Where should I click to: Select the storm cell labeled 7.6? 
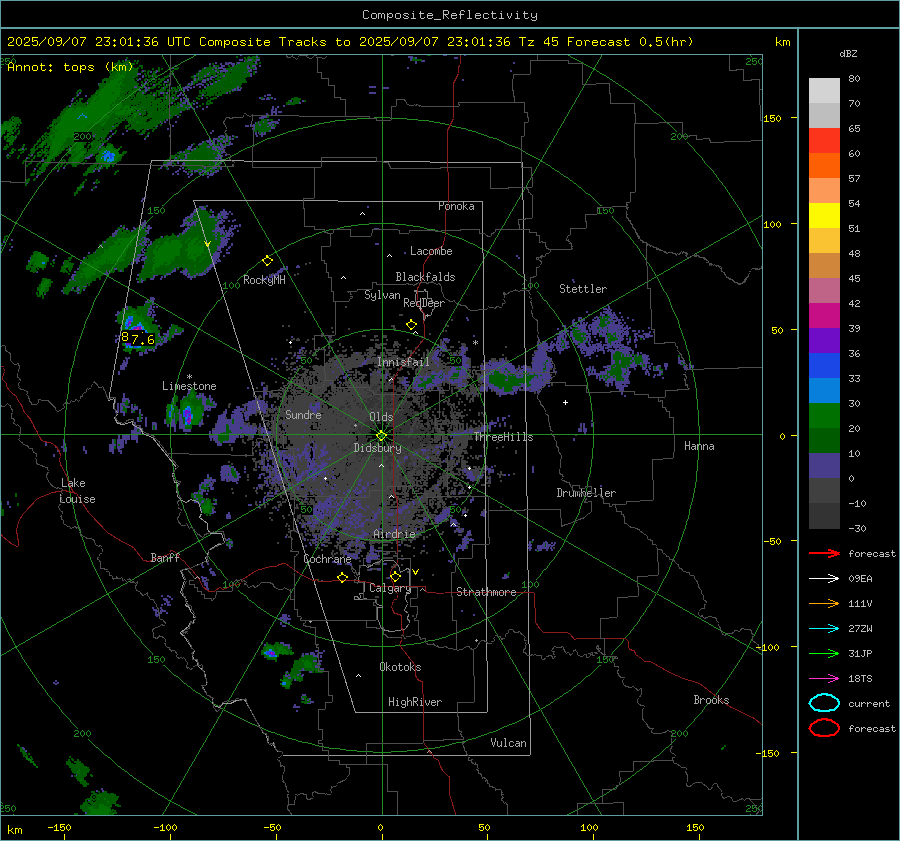[138, 339]
